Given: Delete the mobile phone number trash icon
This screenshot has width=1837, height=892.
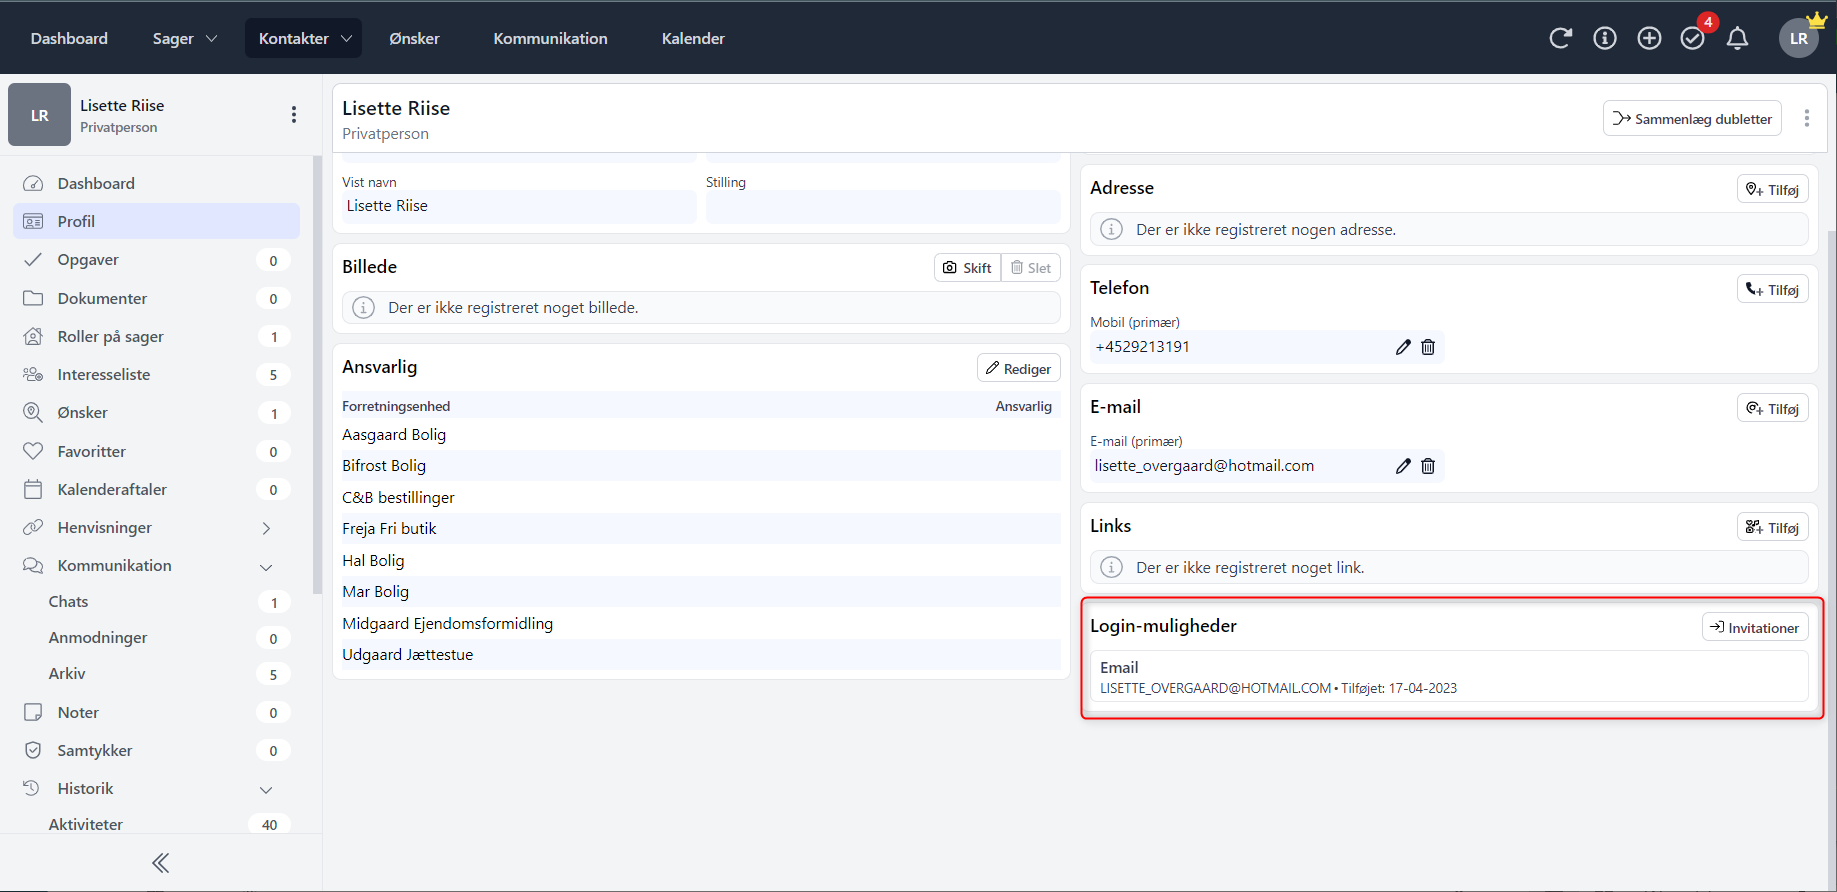Looking at the screenshot, I should (1428, 347).
